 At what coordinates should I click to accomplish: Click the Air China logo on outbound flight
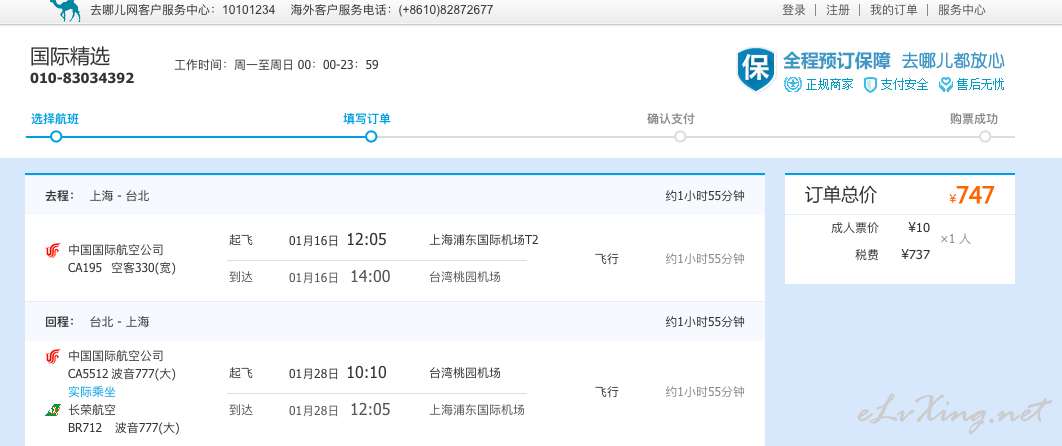click(x=53, y=251)
